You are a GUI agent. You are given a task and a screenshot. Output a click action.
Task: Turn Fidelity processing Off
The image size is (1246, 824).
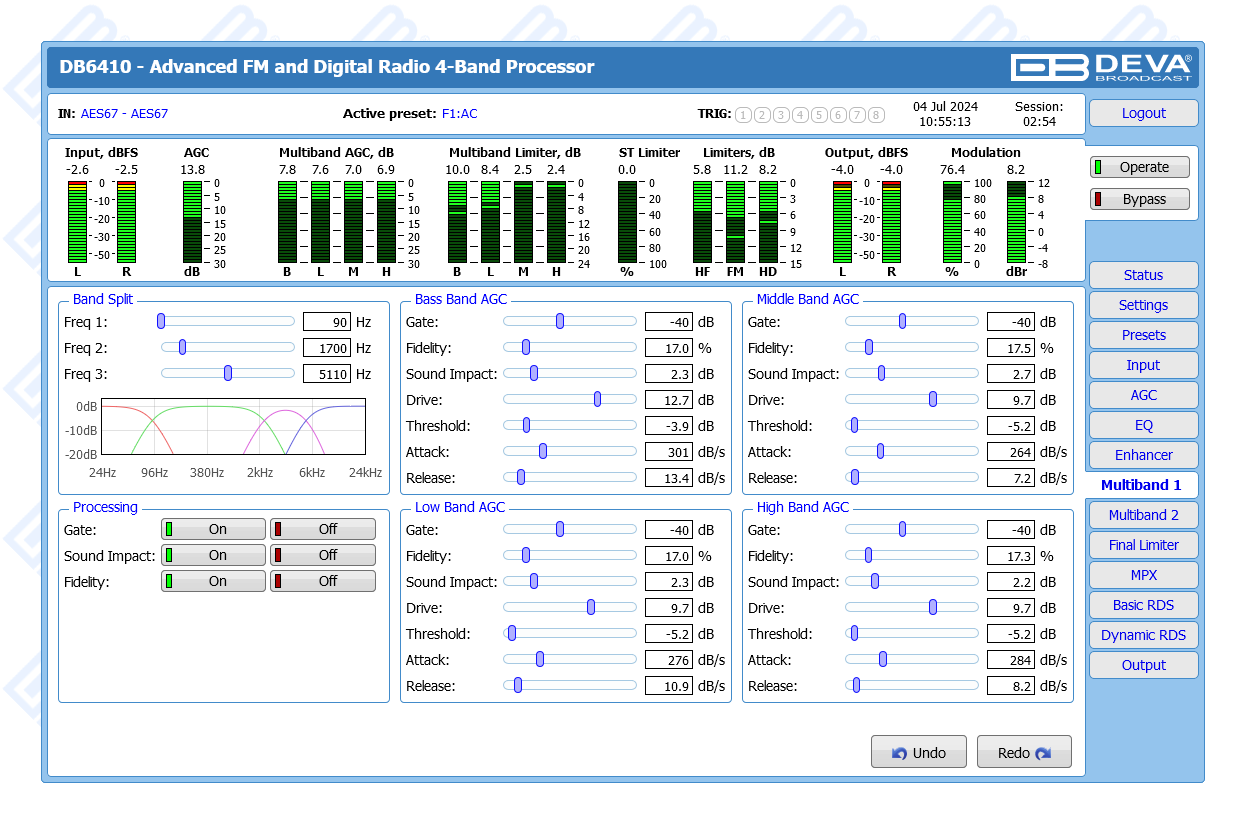[323, 581]
